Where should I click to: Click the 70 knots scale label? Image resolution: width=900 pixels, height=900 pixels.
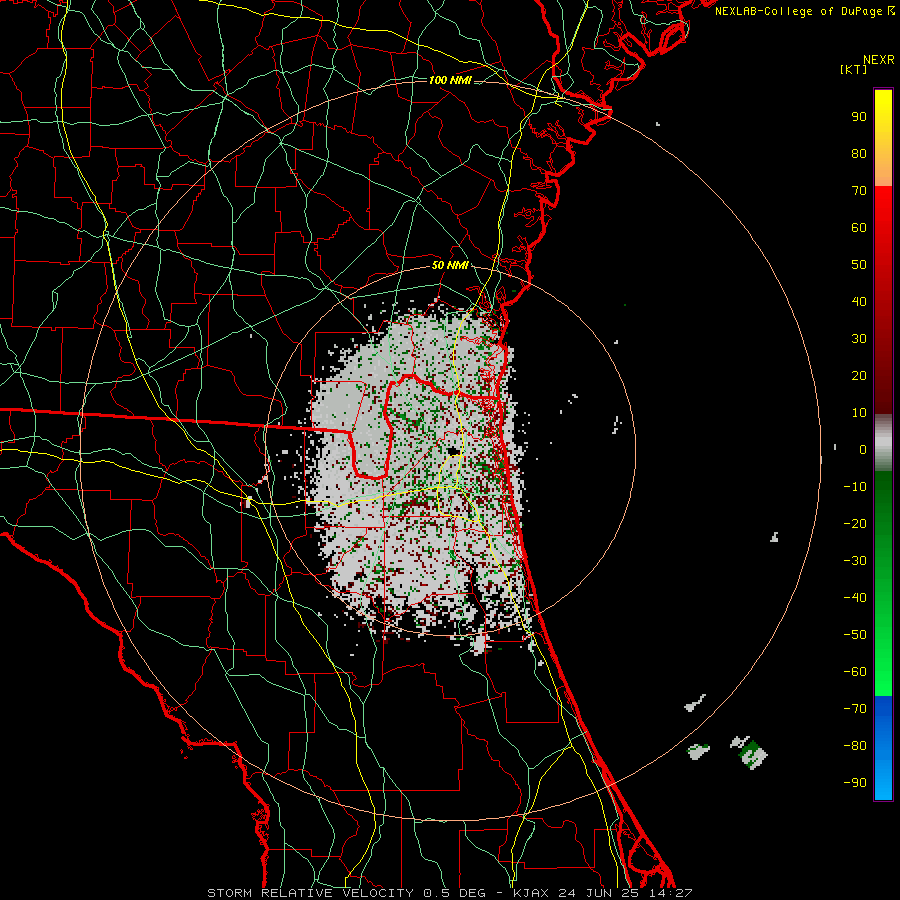[859, 191]
